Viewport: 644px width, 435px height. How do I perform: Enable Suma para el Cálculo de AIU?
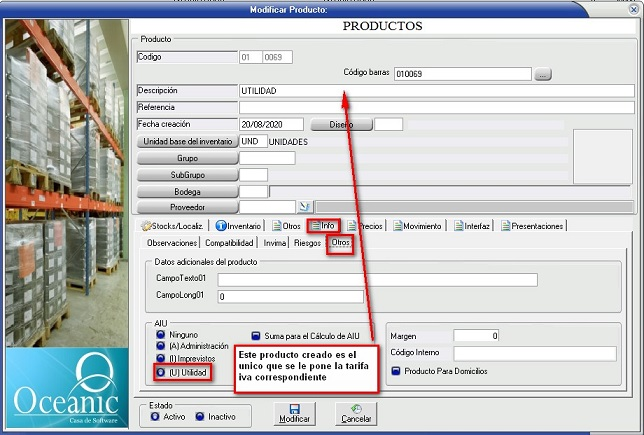point(256,337)
